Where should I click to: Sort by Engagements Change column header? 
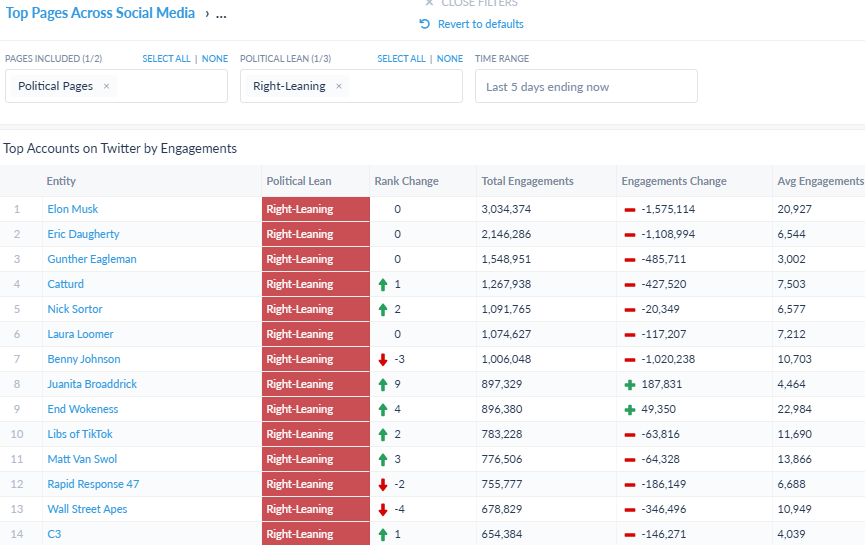coord(674,181)
